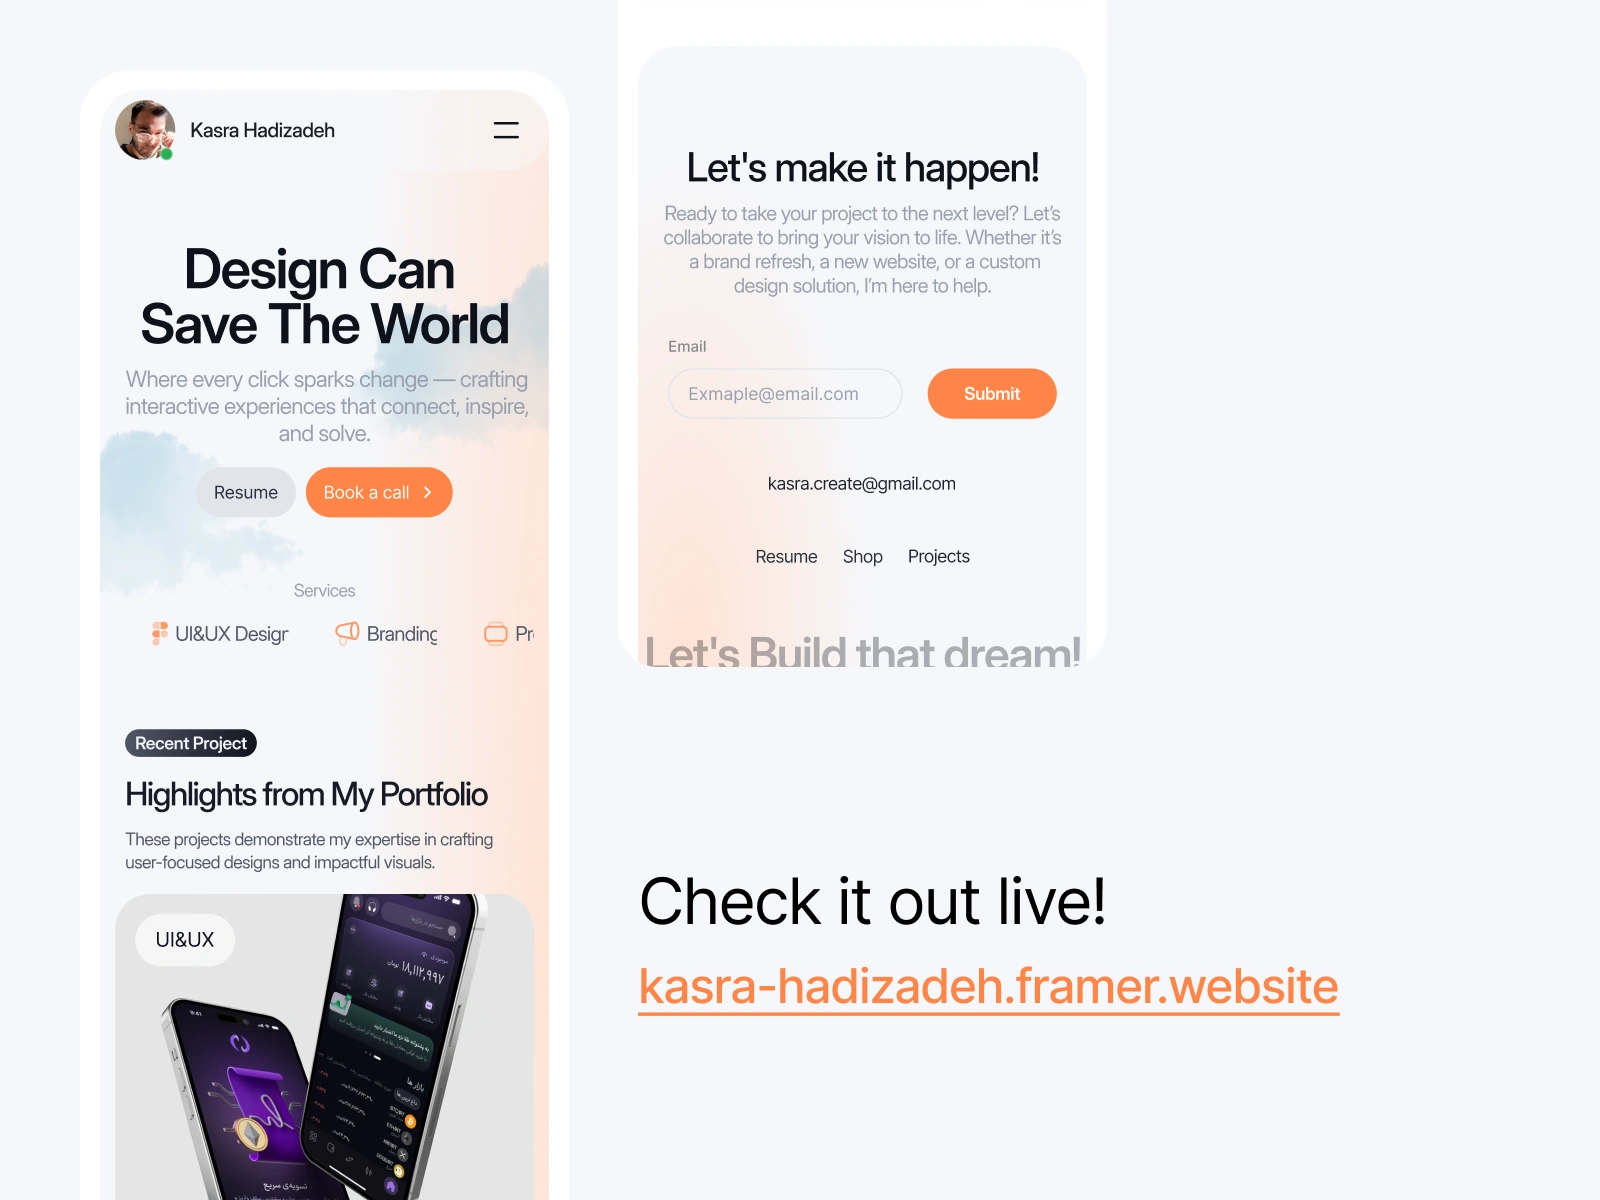Click the Figma icon beside UI&UX Design
The image size is (1600, 1200).
[160, 633]
